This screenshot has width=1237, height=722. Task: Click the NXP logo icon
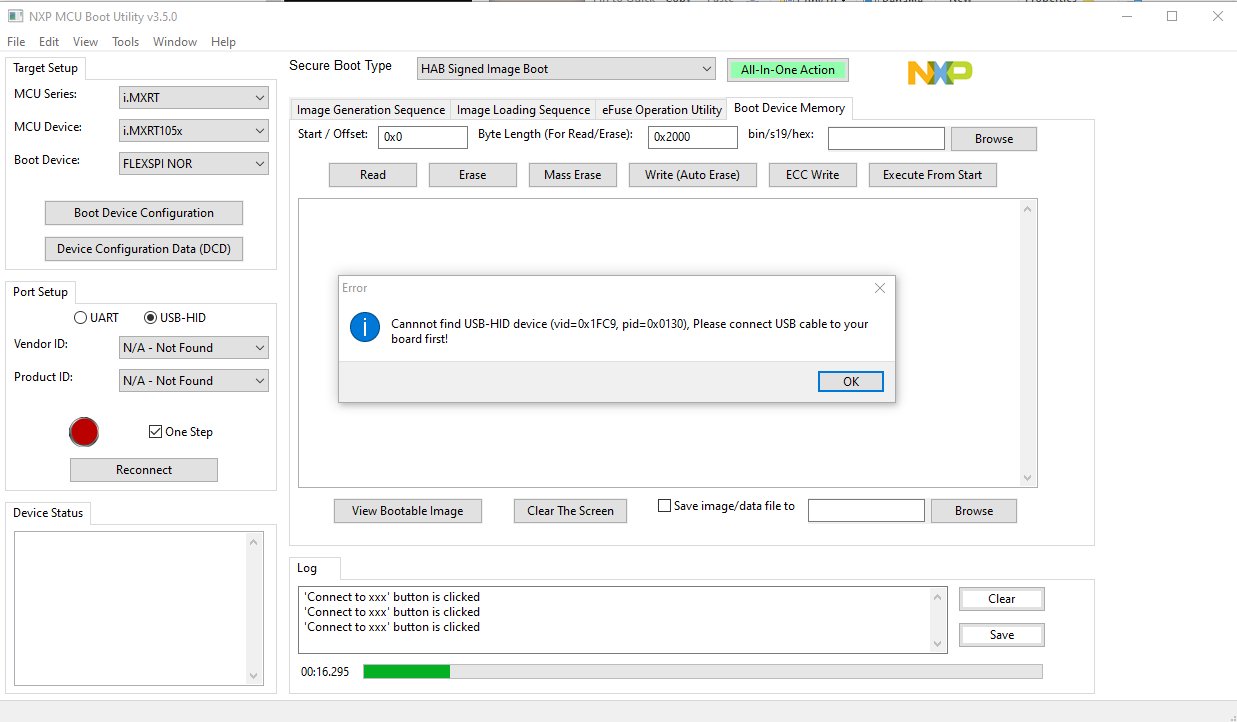click(938, 72)
